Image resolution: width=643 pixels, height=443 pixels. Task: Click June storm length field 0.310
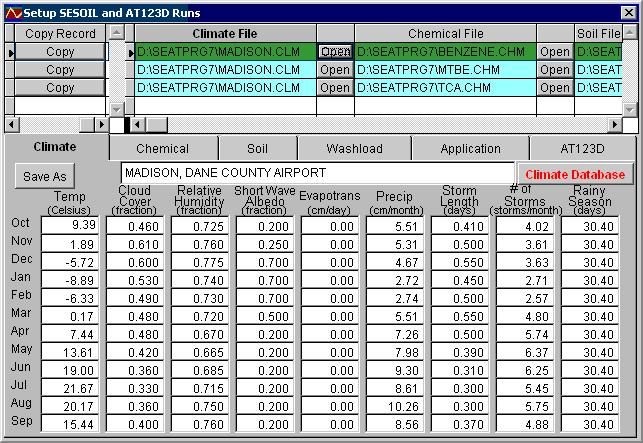tap(460, 370)
